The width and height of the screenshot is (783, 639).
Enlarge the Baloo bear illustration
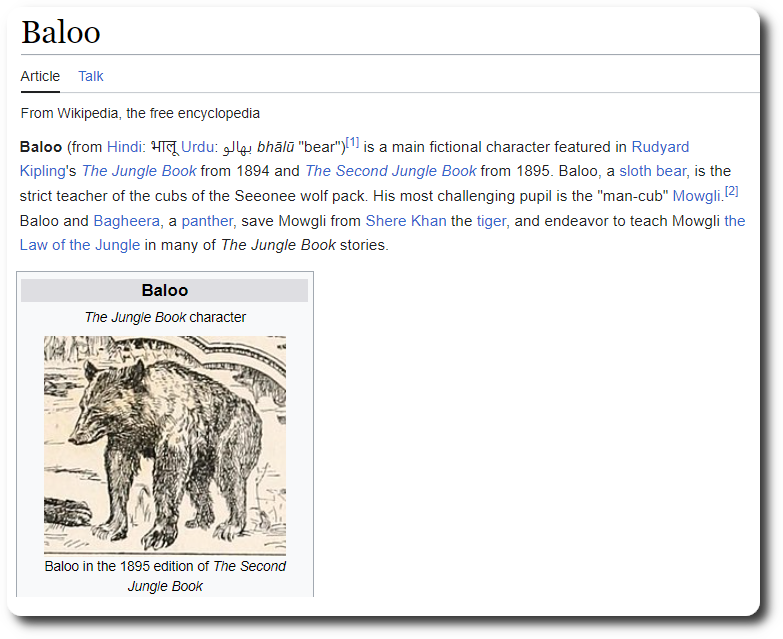165,444
